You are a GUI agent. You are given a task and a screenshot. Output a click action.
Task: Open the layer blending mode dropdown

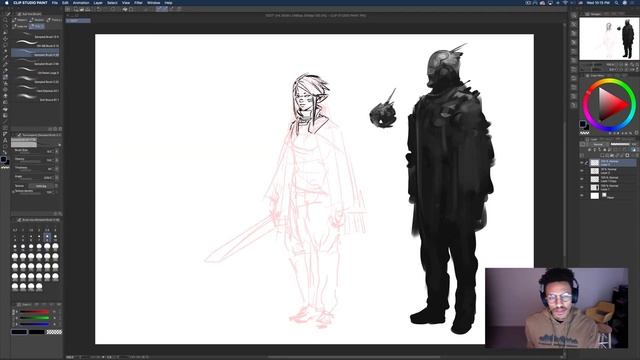click(x=599, y=144)
